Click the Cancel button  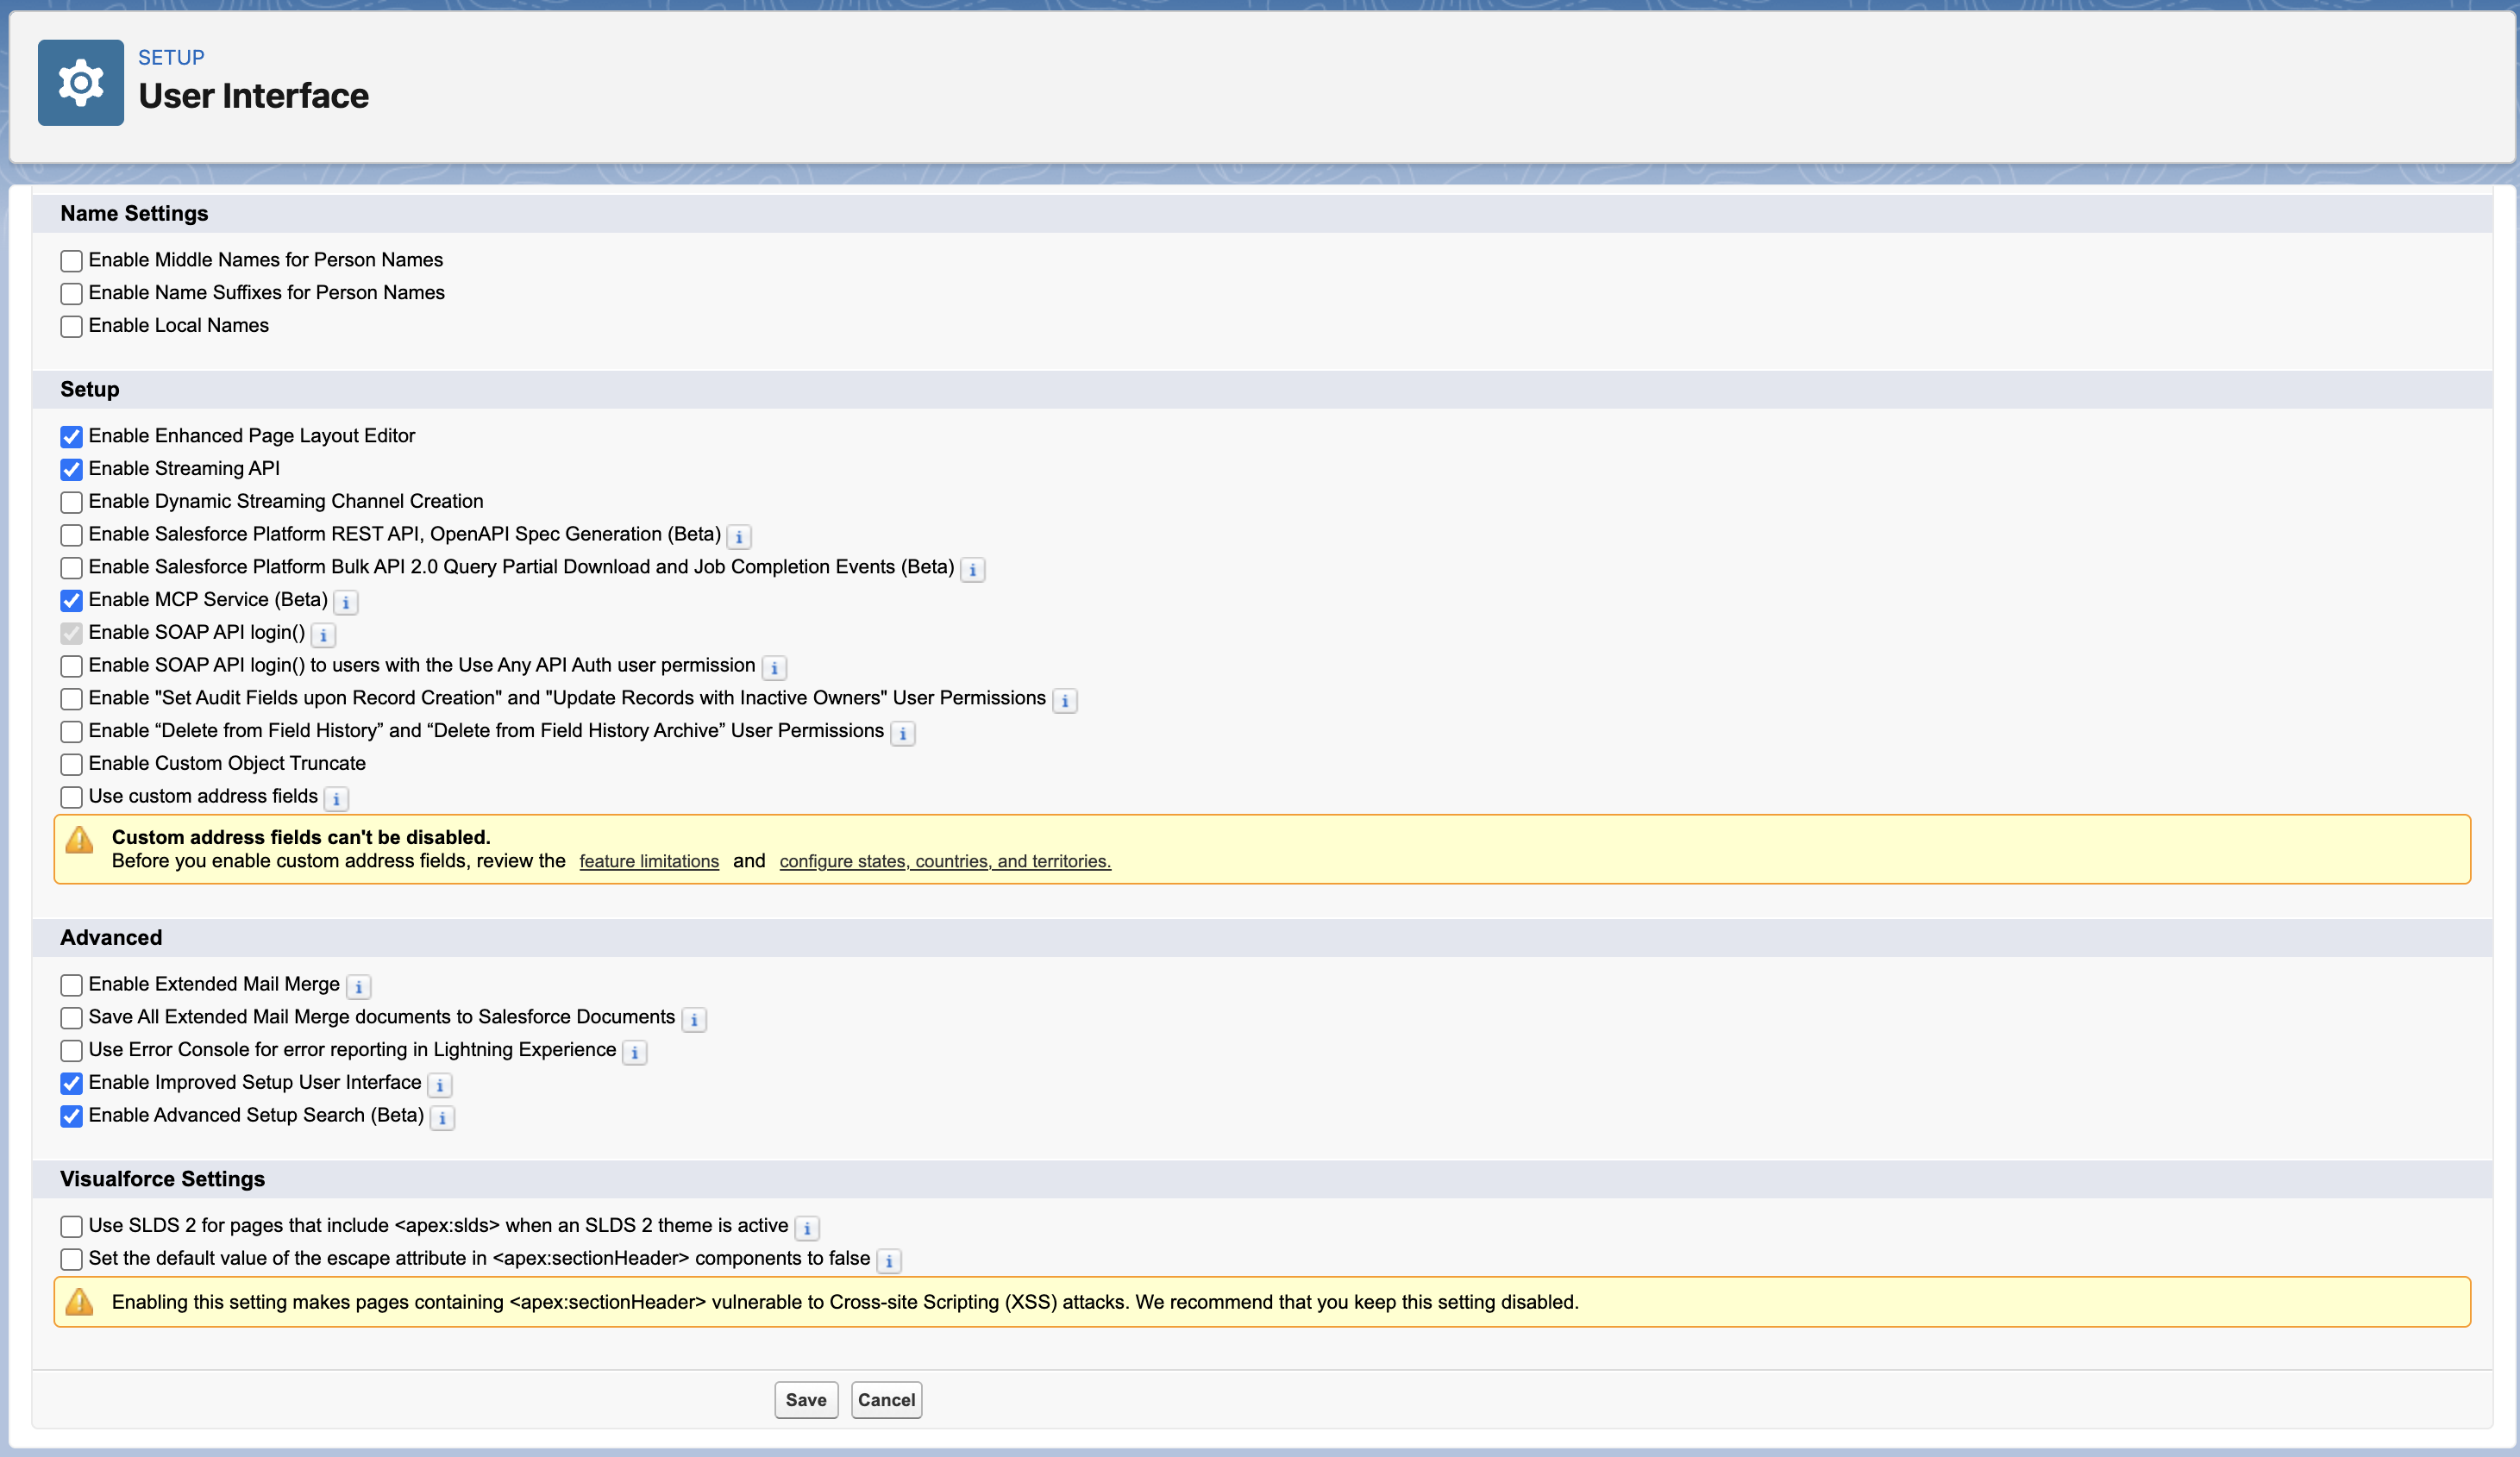(x=886, y=1400)
